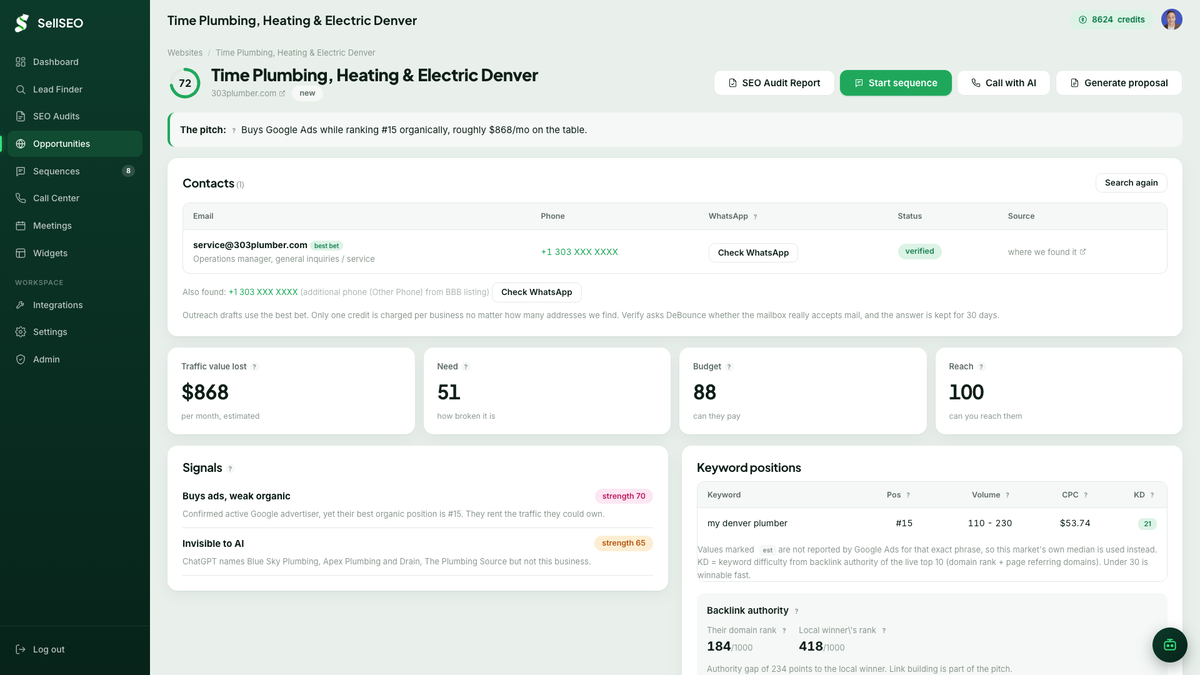Screen dimensions: 1200x675
Task: Start sequence for this business
Action: [x=895, y=83]
